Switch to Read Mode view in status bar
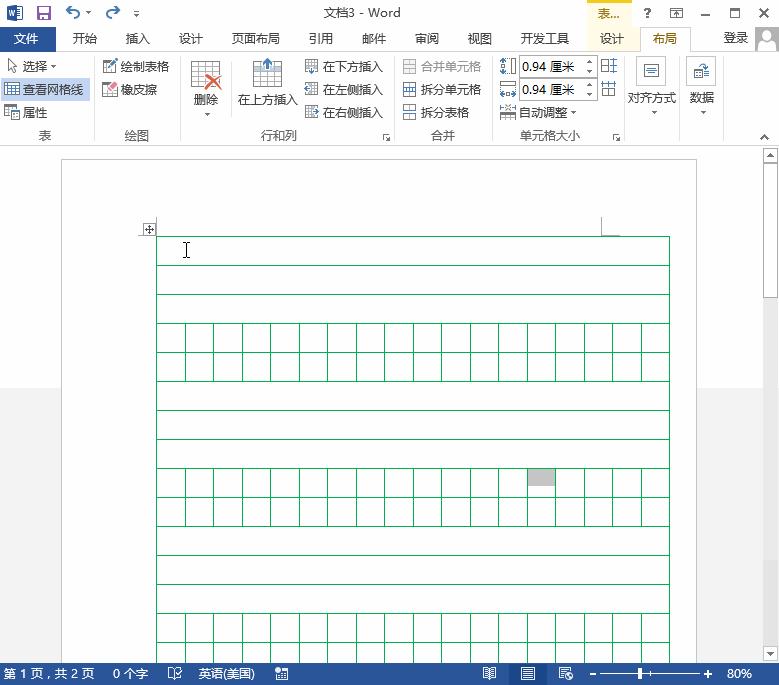This screenshot has width=779, height=685. coord(490,674)
